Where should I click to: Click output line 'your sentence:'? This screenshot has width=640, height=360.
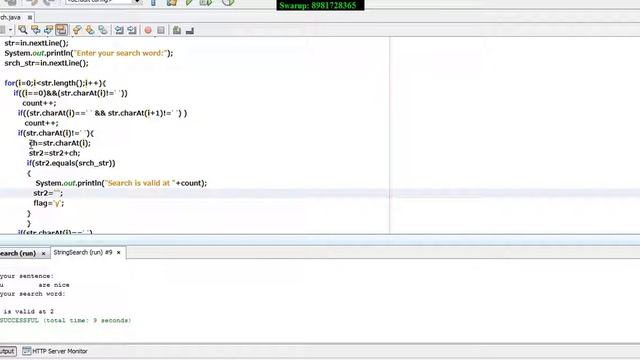tap(27, 276)
